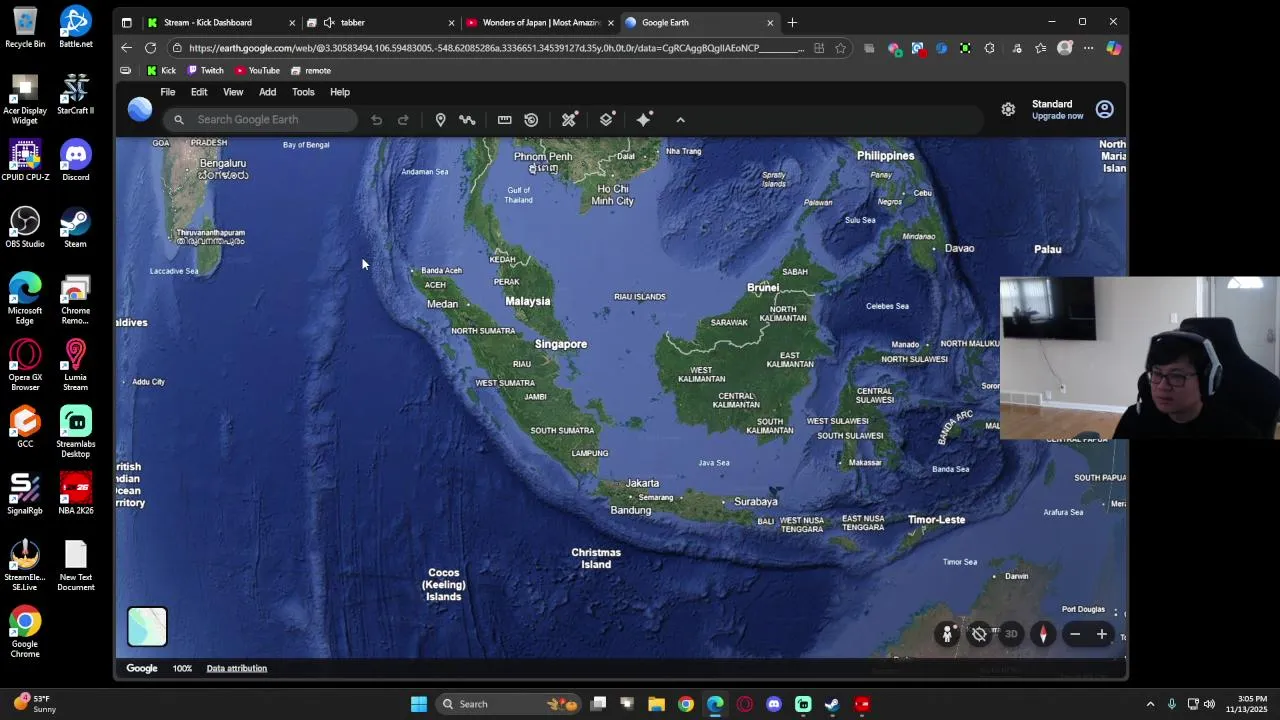1280x720 pixels.
Task: Select the add placemark pin tool
Action: 440,120
